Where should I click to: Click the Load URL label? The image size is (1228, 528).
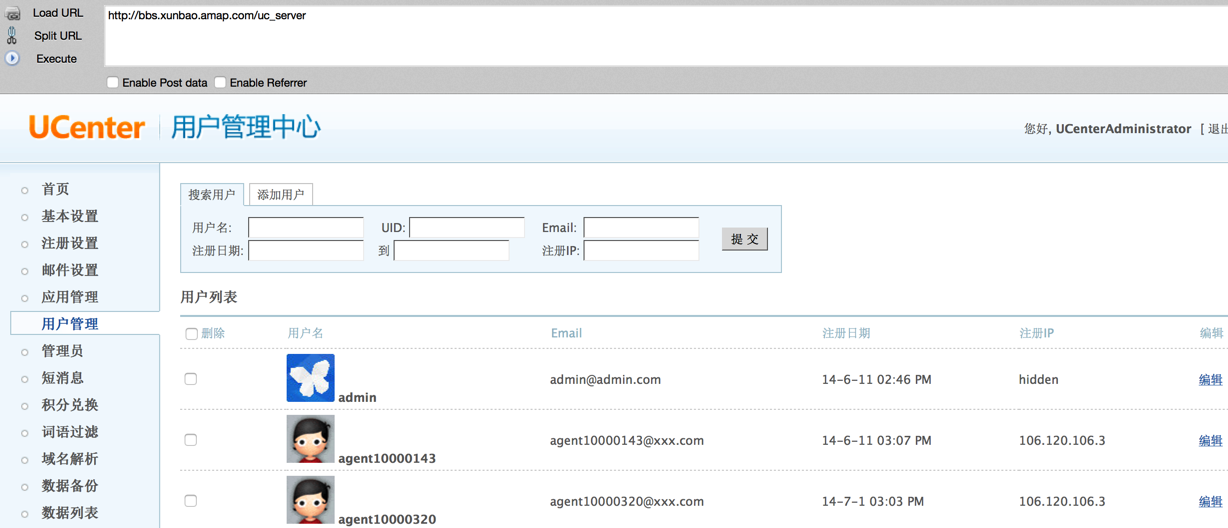[x=58, y=13]
